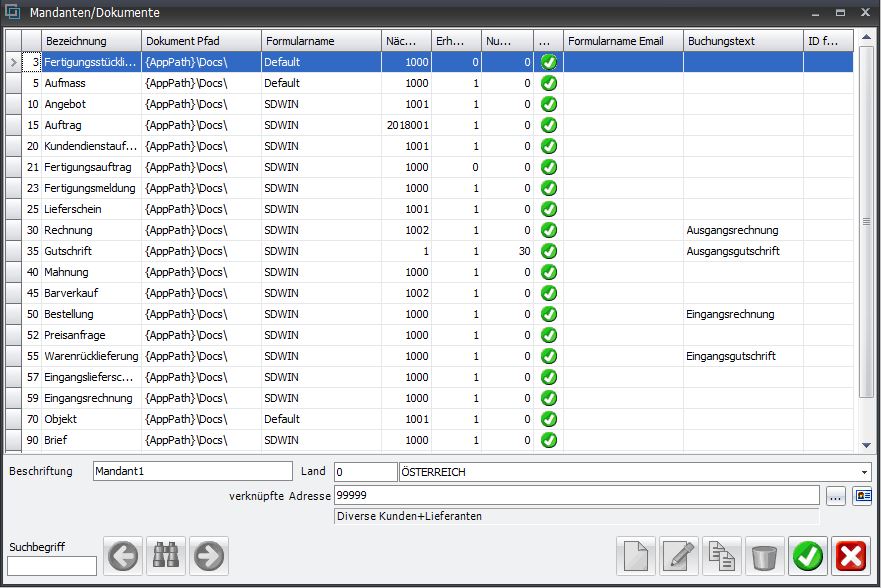Click the binoculars search button
The image size is (881, 588).
point(166,555)
